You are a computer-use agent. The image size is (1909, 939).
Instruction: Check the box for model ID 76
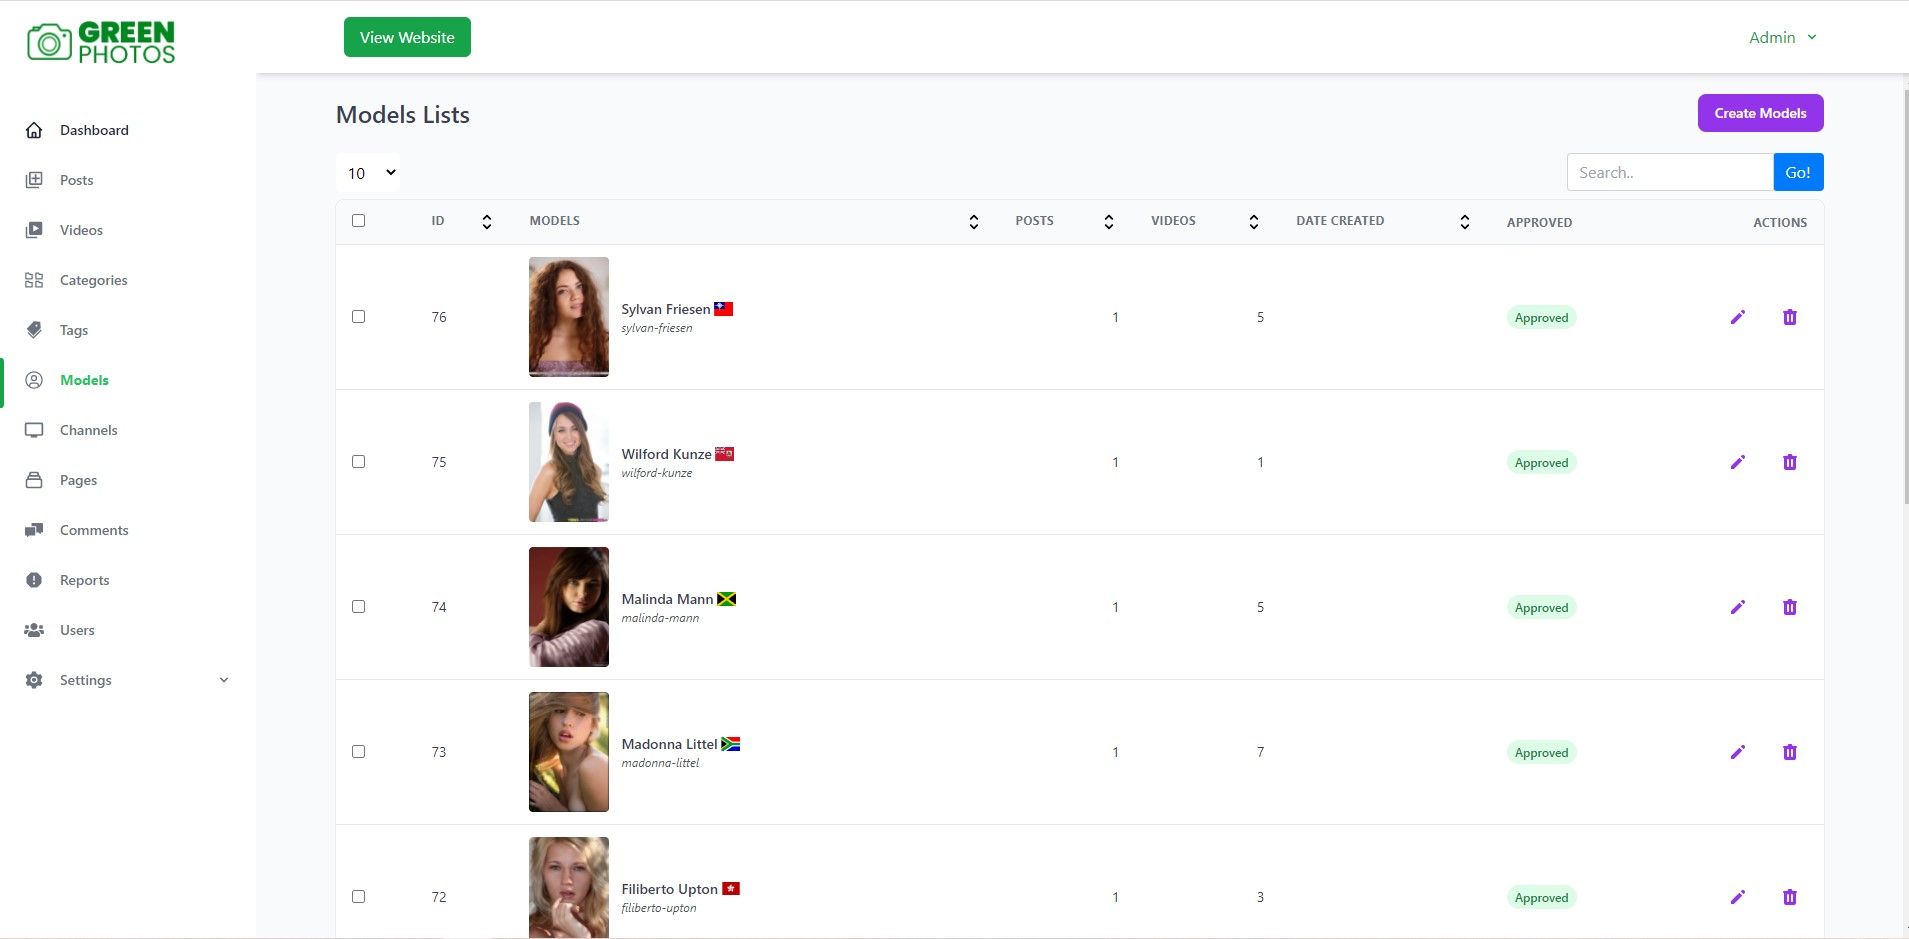pyautogui.click(x=359, y=317)
